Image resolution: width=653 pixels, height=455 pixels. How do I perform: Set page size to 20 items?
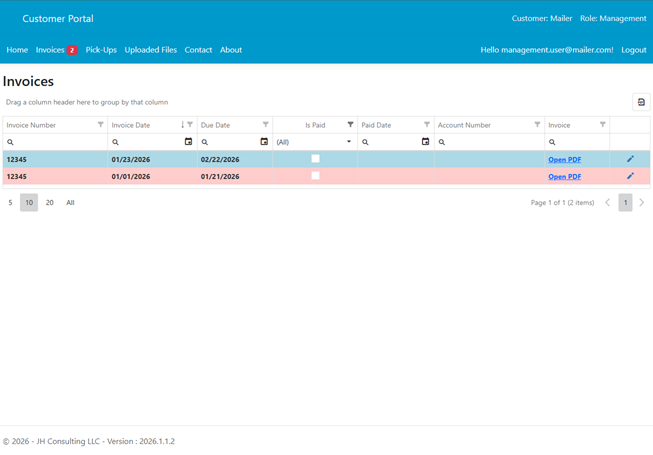(x=50, y=203)
